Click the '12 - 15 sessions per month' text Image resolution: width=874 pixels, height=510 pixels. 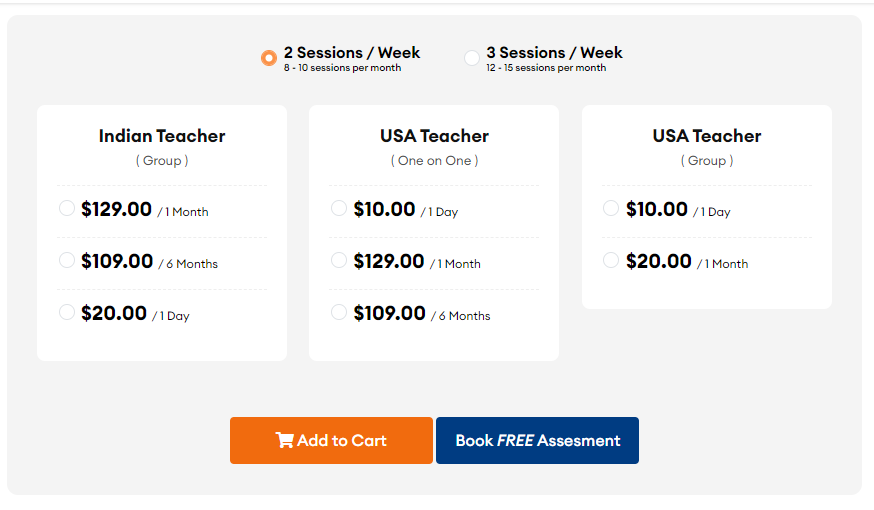pyautogui.click(x=546, y=69)
